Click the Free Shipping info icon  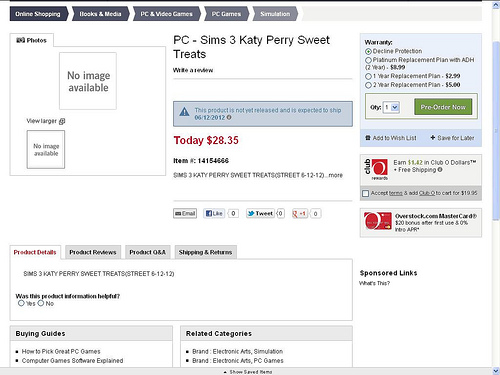[440, 170]
